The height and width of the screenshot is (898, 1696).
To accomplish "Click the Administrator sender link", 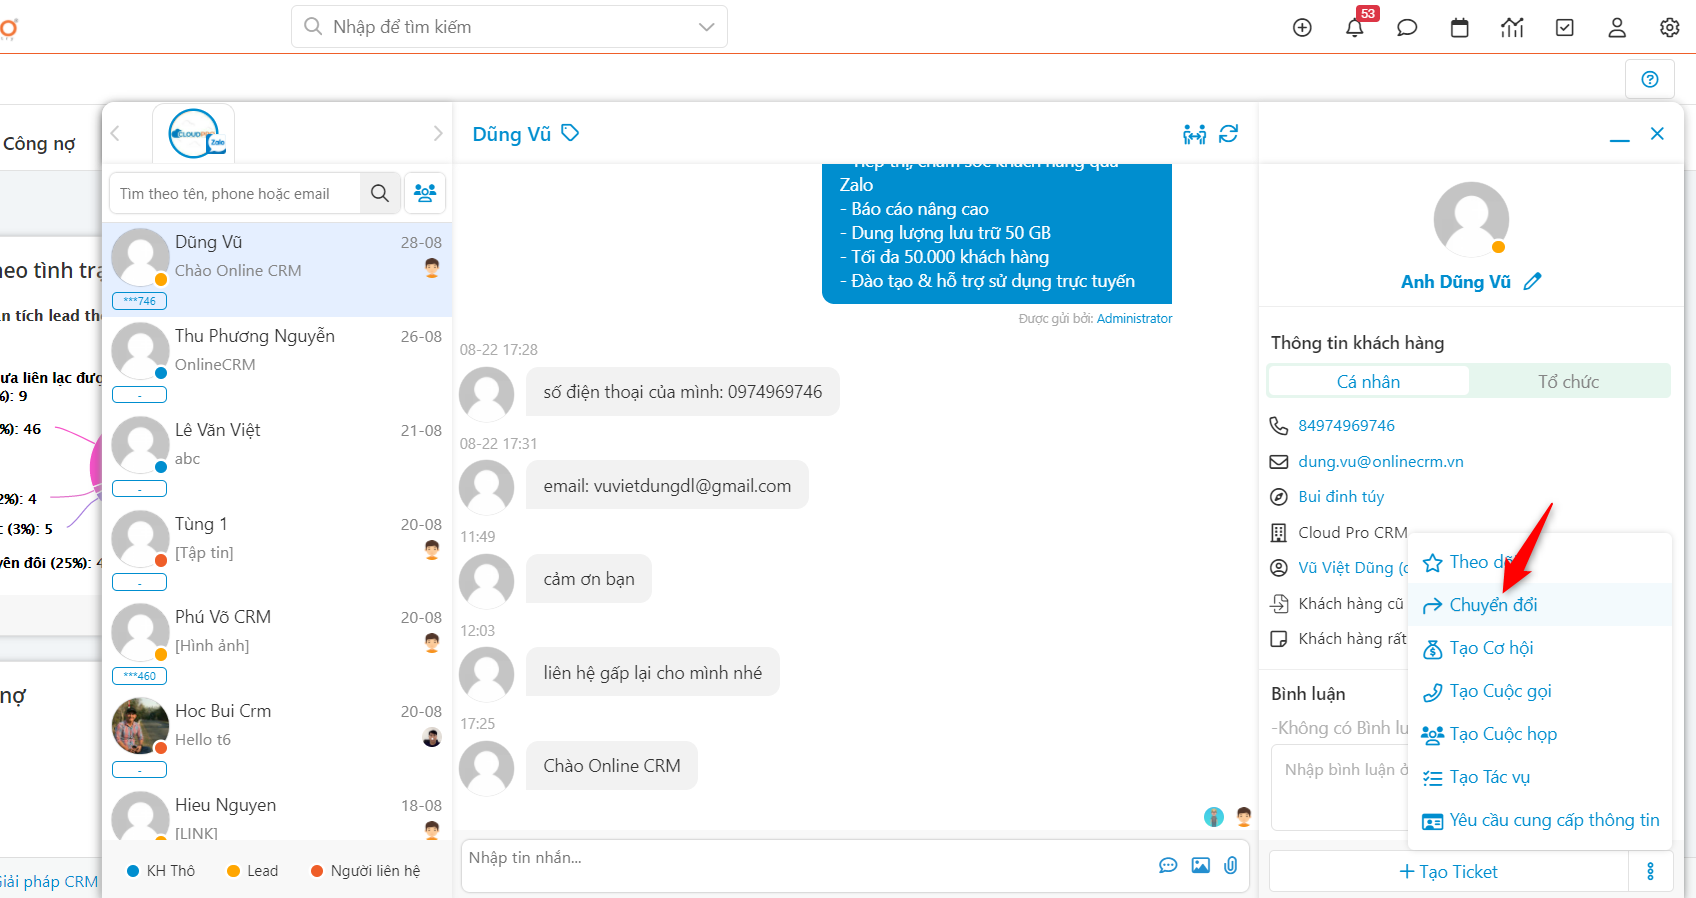I will tap(1134, 319).
